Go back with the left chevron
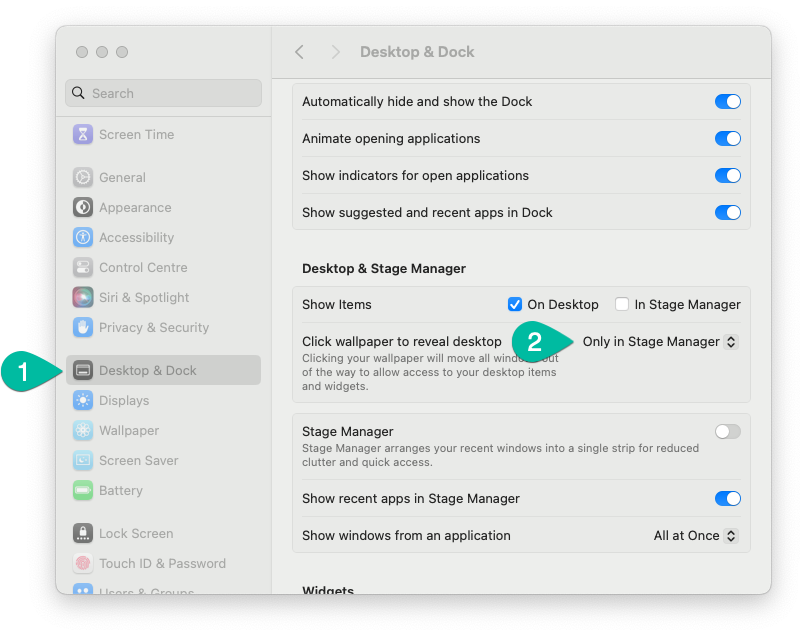 tap(299, 52)
